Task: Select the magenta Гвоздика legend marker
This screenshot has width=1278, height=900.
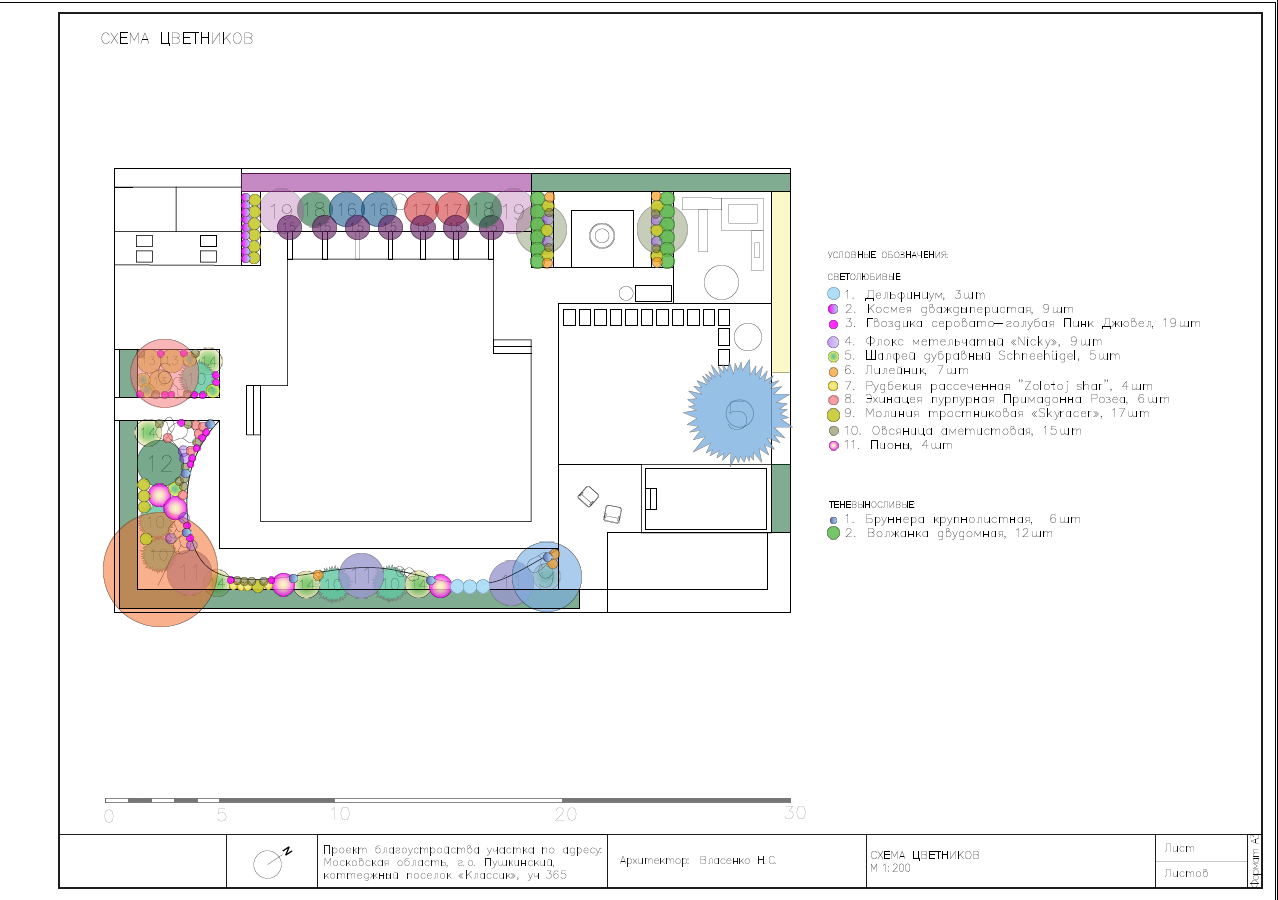Action: [833, 324]
